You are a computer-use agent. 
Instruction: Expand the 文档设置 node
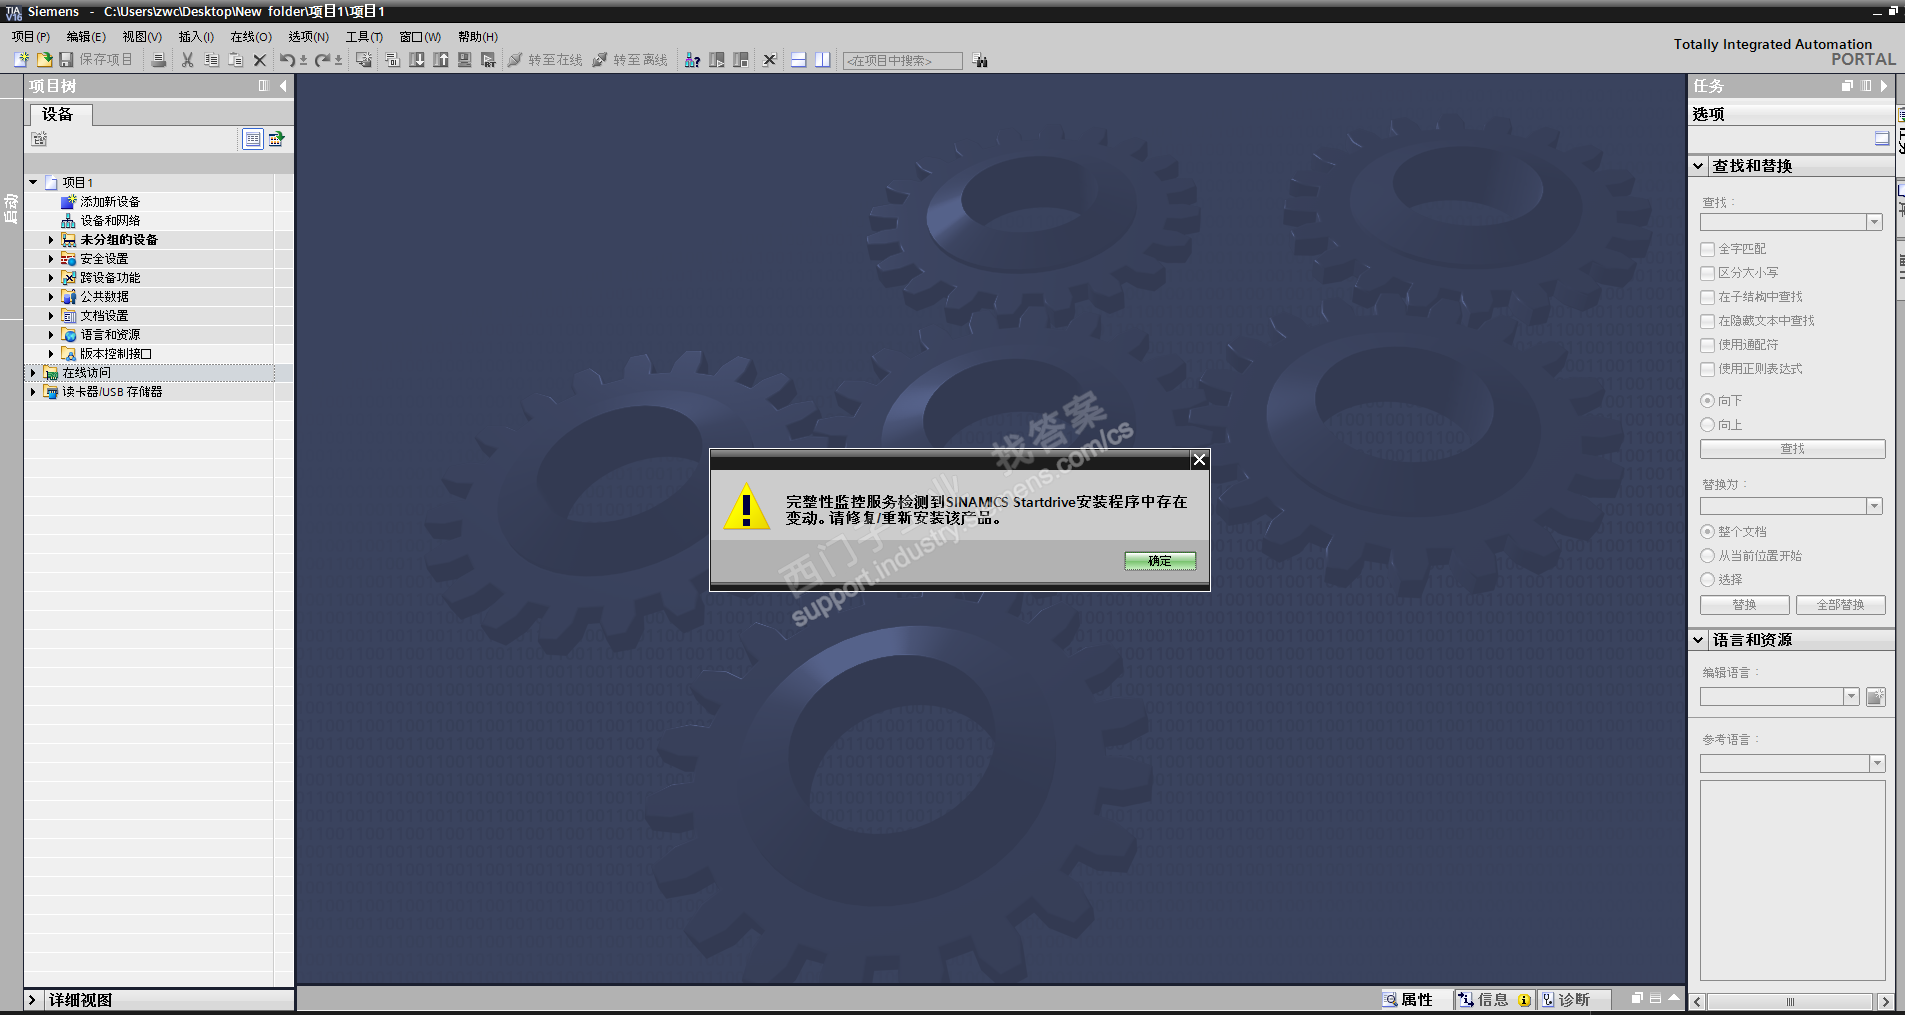(51, 316)
